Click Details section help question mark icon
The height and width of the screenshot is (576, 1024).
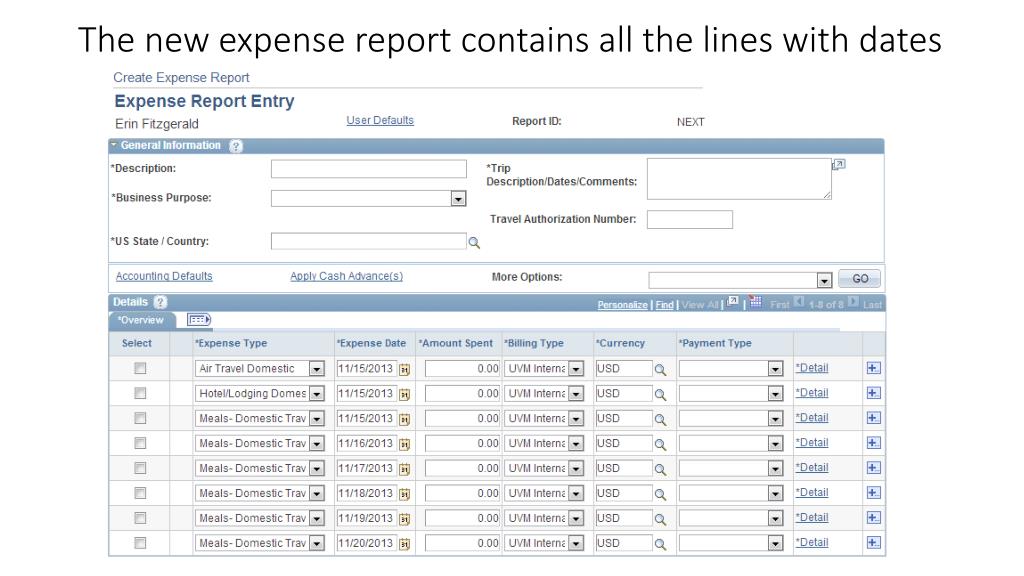click(x=161, y=302)
